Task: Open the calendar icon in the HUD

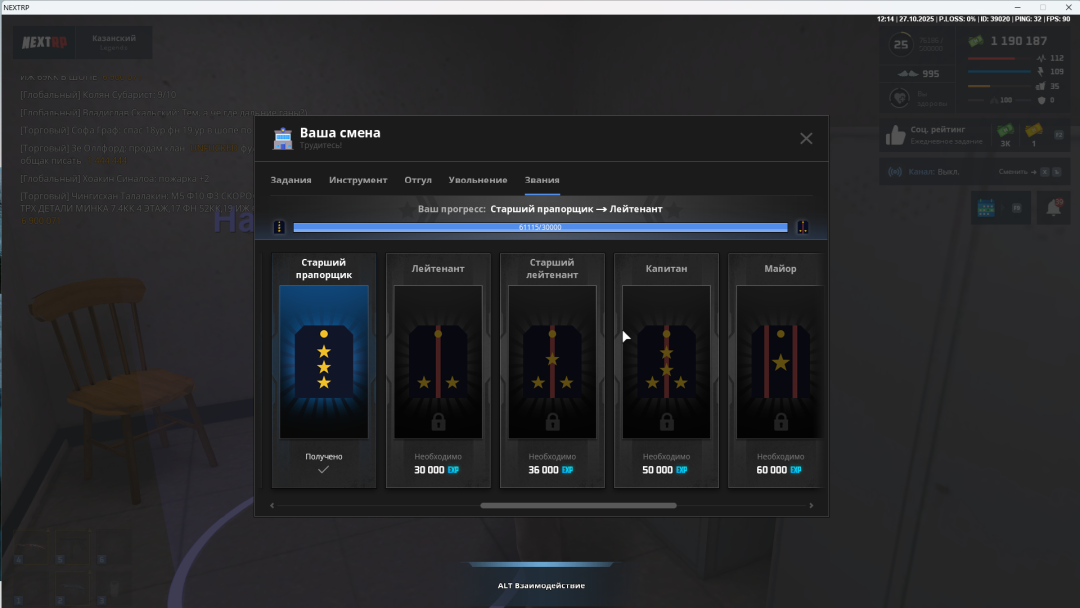Action: [984, 208]
